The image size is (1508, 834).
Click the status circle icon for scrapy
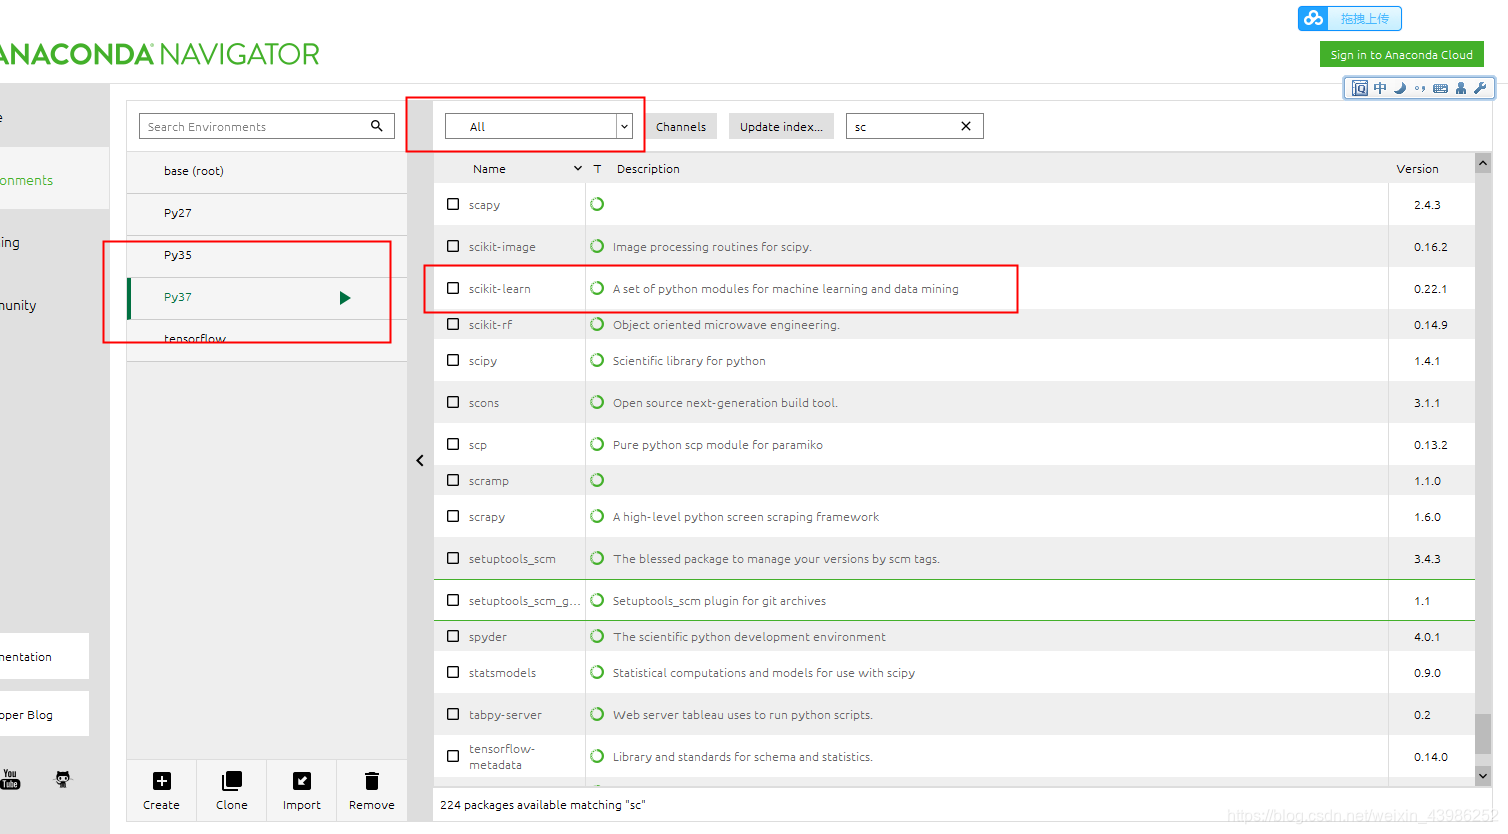pos(597,516)
